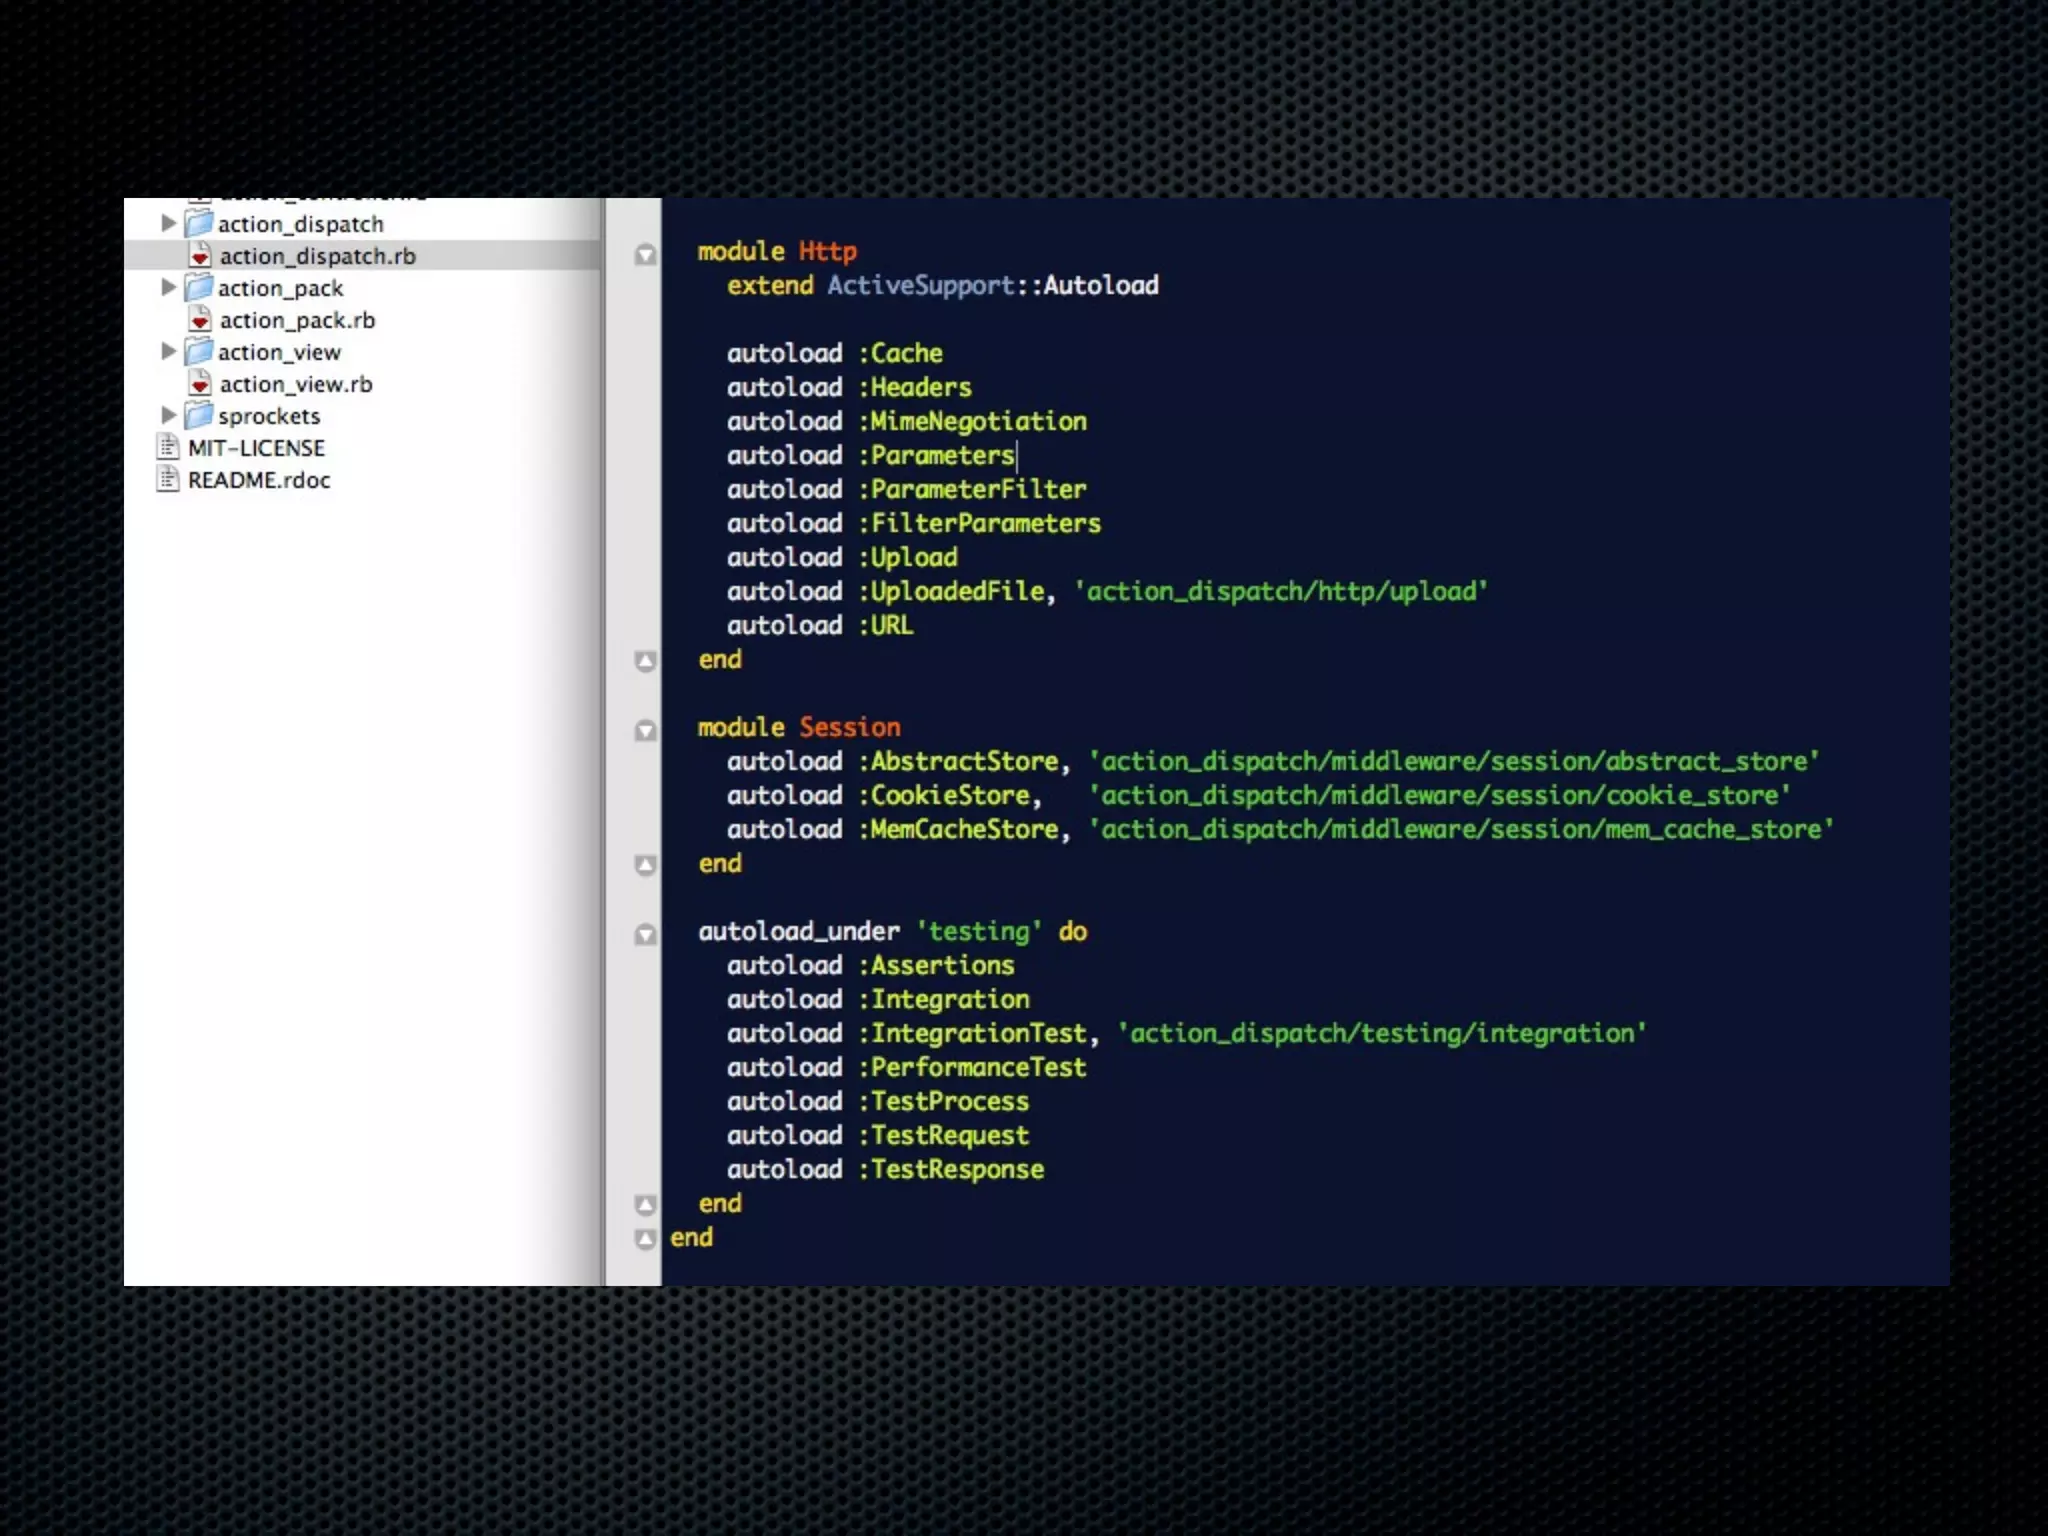Click the README.rdoc document icon
Viewport: 2048px width, 1536px height.
click(x=167, y=479)
